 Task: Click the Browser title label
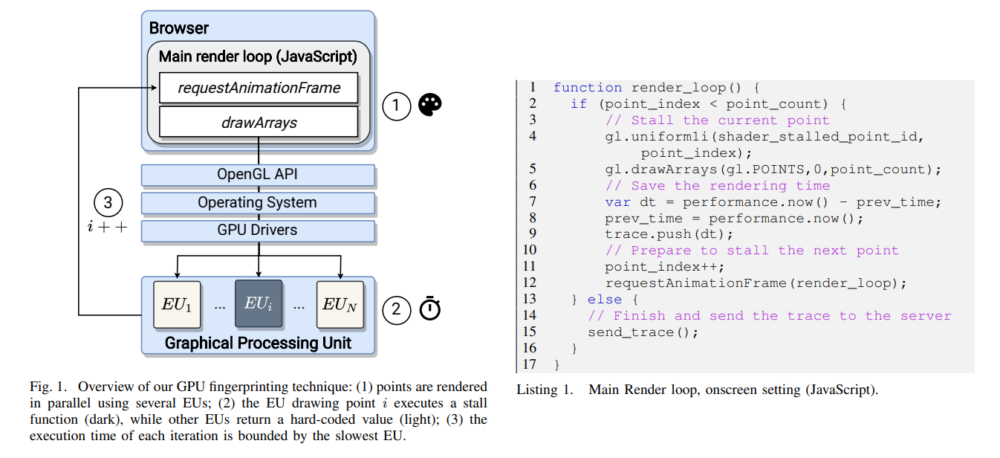click(x=179, y=29)
